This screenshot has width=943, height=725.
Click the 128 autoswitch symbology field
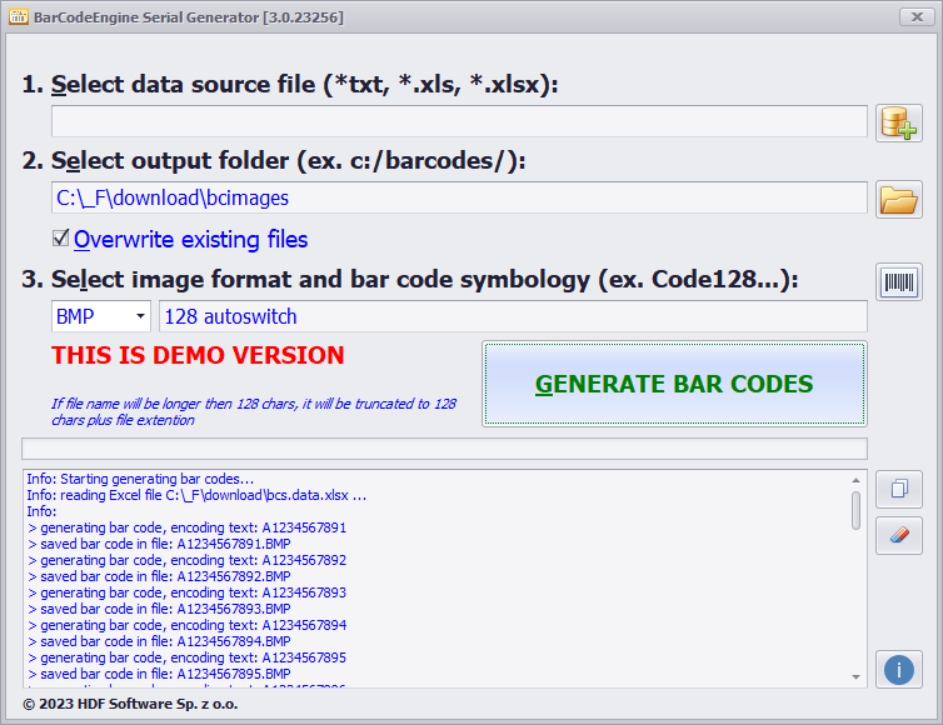tap(513, 317)
